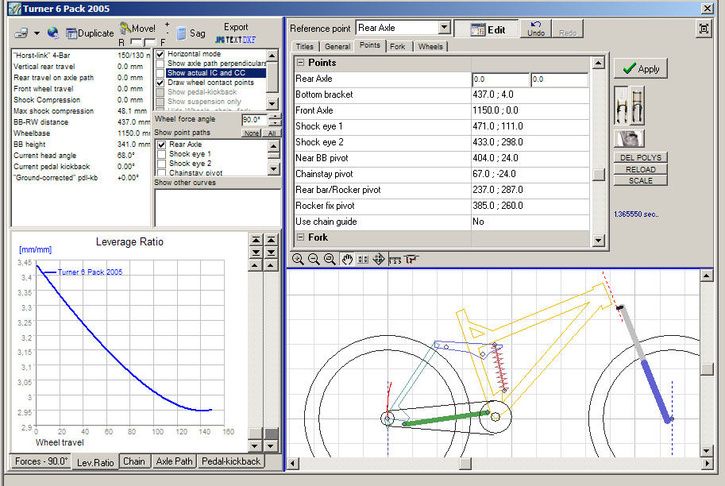Click the ruler measurement icon
The height and width of the screenshot is (486, 725).
(395, 260)
